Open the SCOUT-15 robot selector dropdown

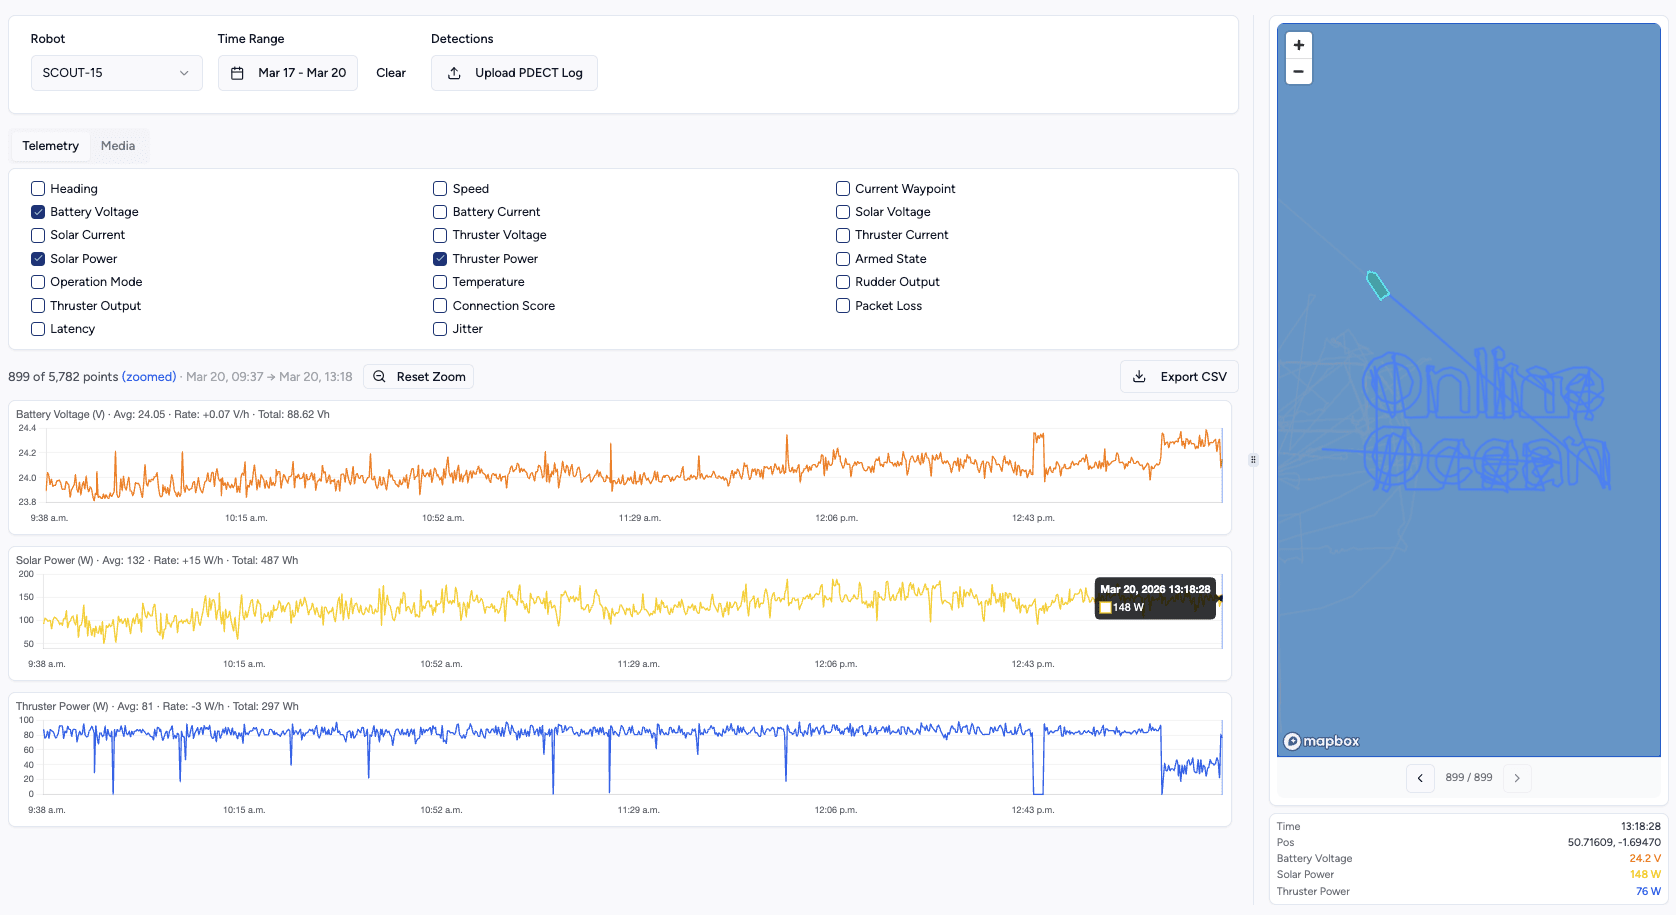(x=116, y=72)
